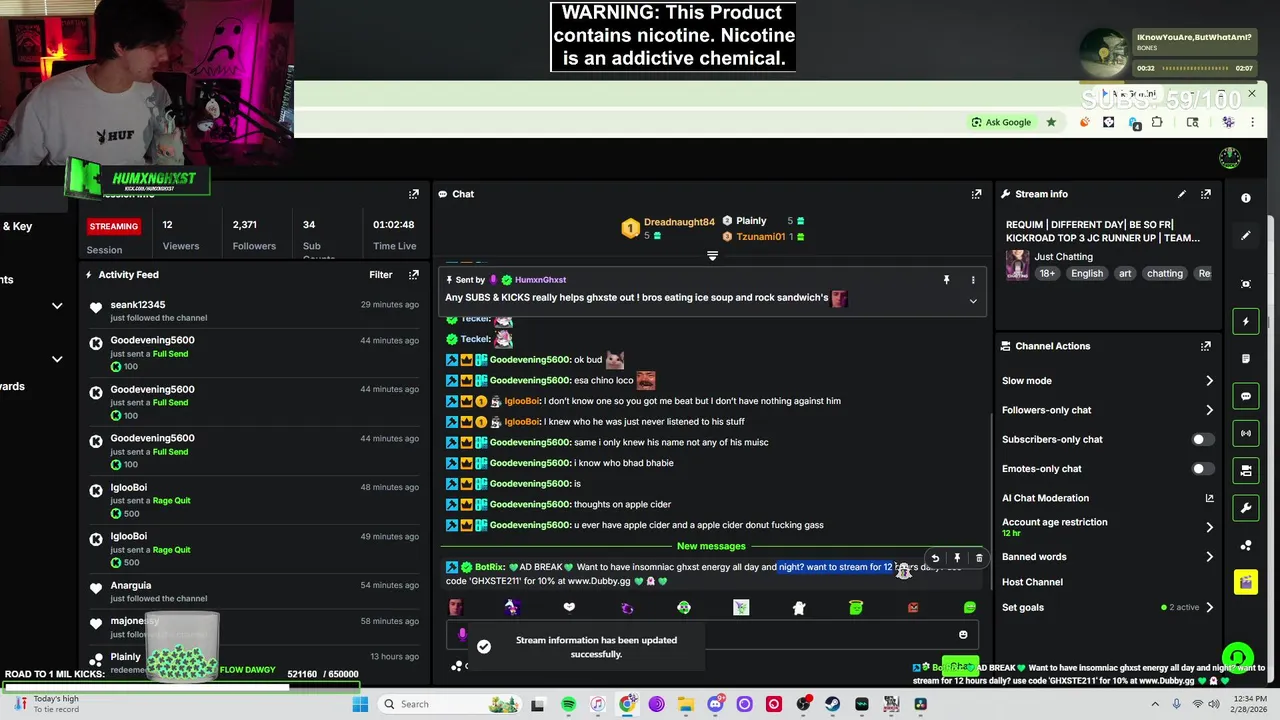This screenshot has height=720, width=1280.
Task: Click the pencil icon in right sidebar
Action: 1246,236
